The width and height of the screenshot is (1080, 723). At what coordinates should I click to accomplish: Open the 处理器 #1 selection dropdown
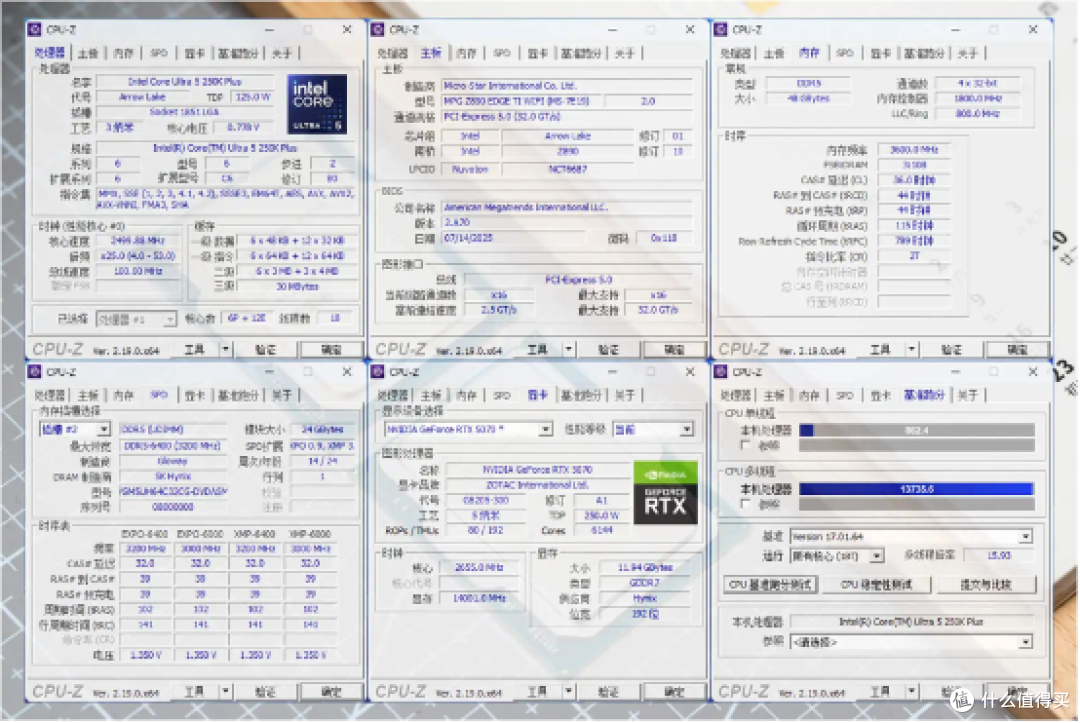pyautogui.click(x=136, y=319)
